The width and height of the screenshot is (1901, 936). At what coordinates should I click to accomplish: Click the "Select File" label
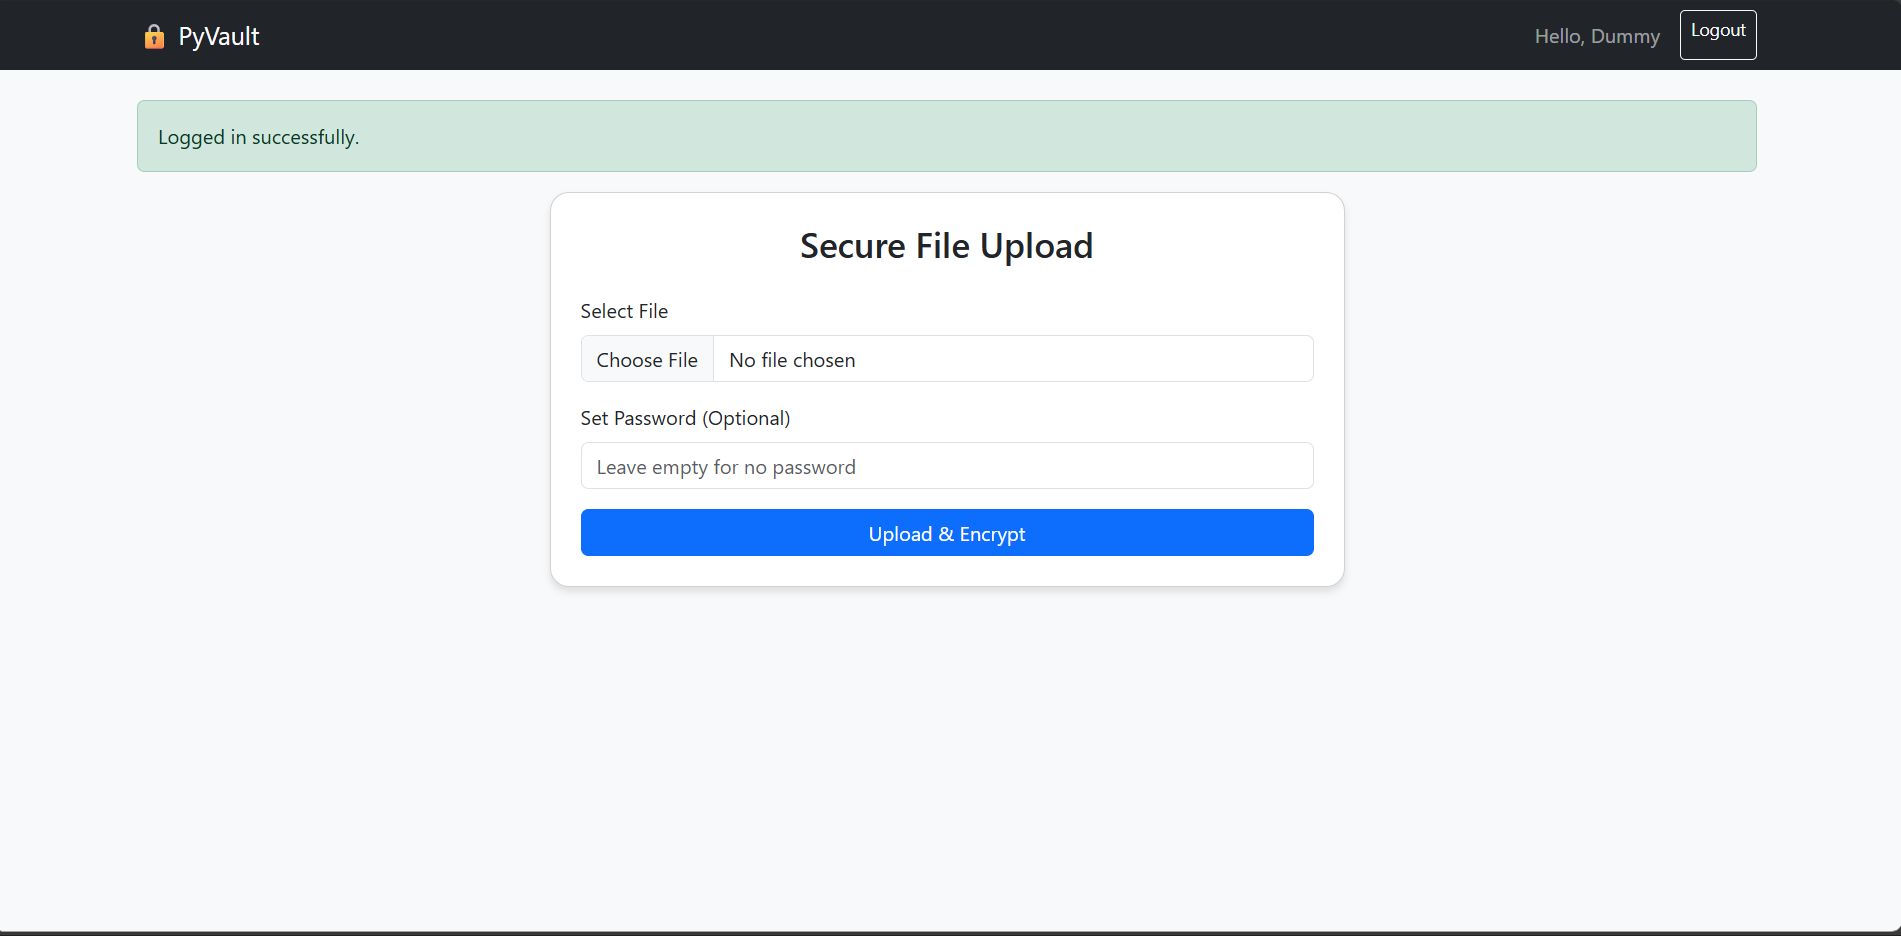click(624, 311)
